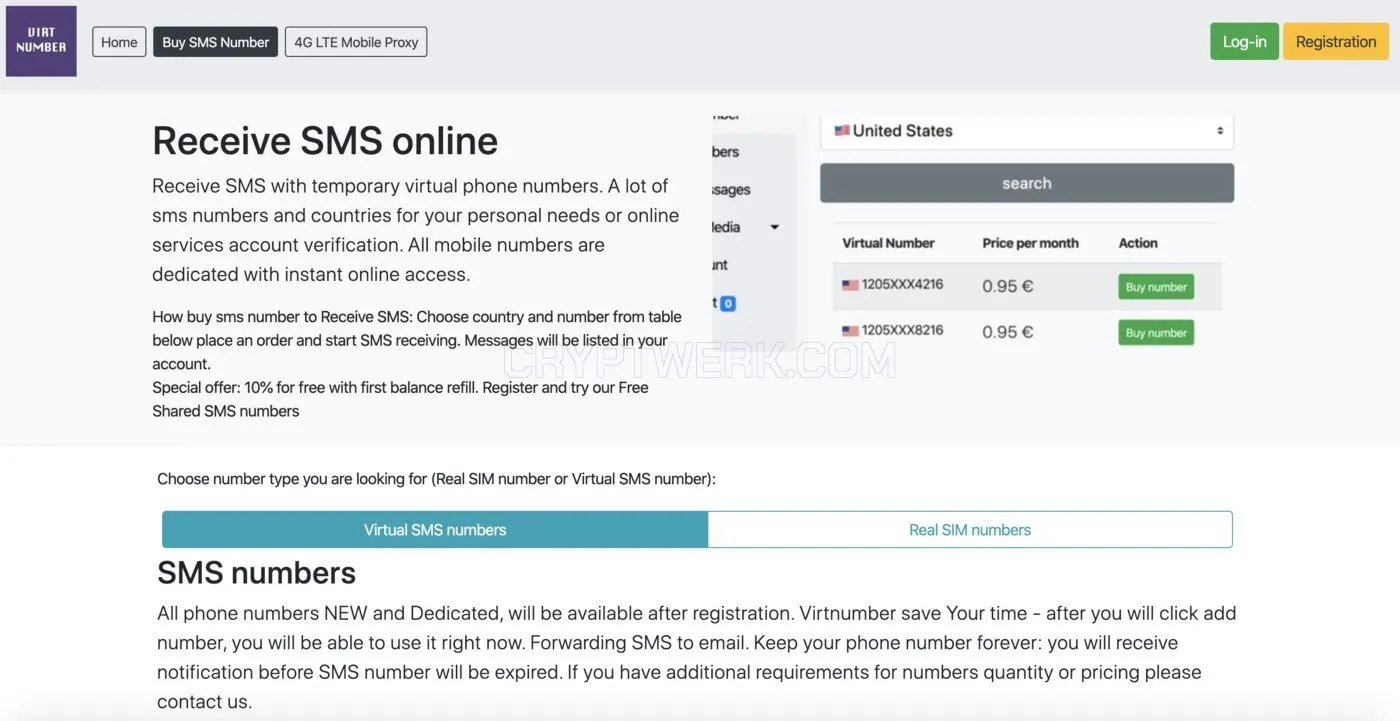
Task: Click the US flag beside 1205XXX4216
Action: tap(850, 285)
